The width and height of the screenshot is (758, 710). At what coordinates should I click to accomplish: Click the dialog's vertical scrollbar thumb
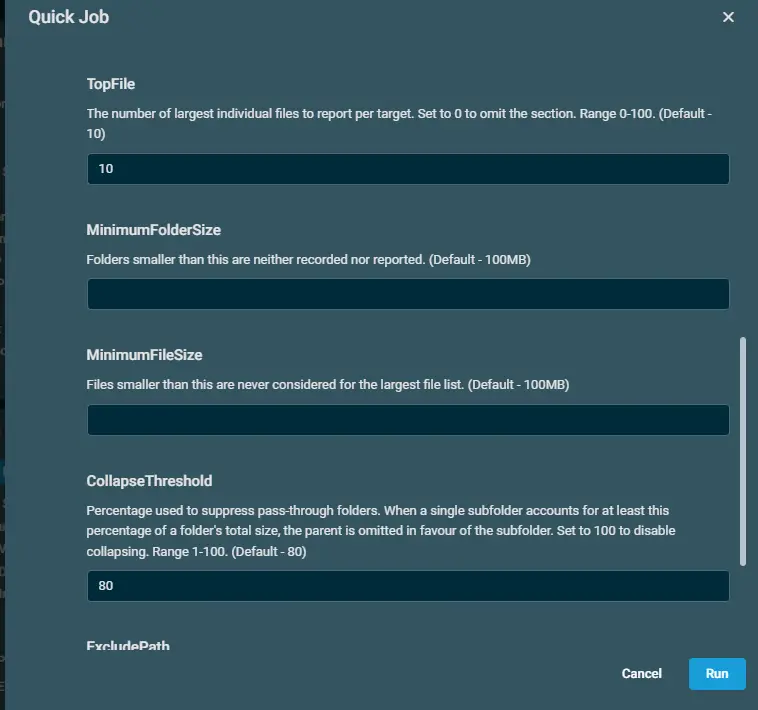[743, 451]
